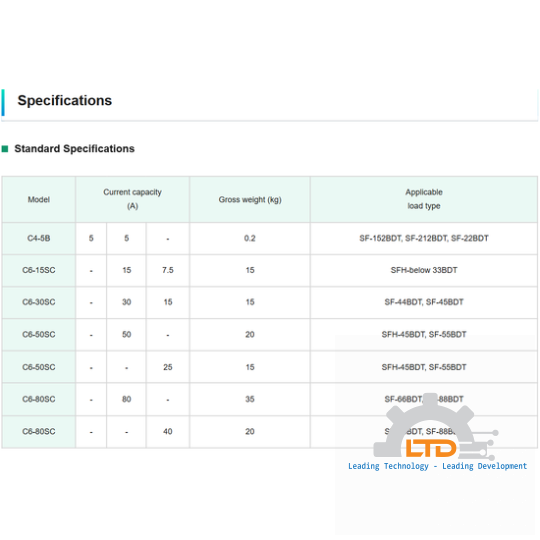Click gross weight "15" in the C6-30SC row
This screenshot has height=540, width=540.
pyautogui.click(x=250, y=302)
